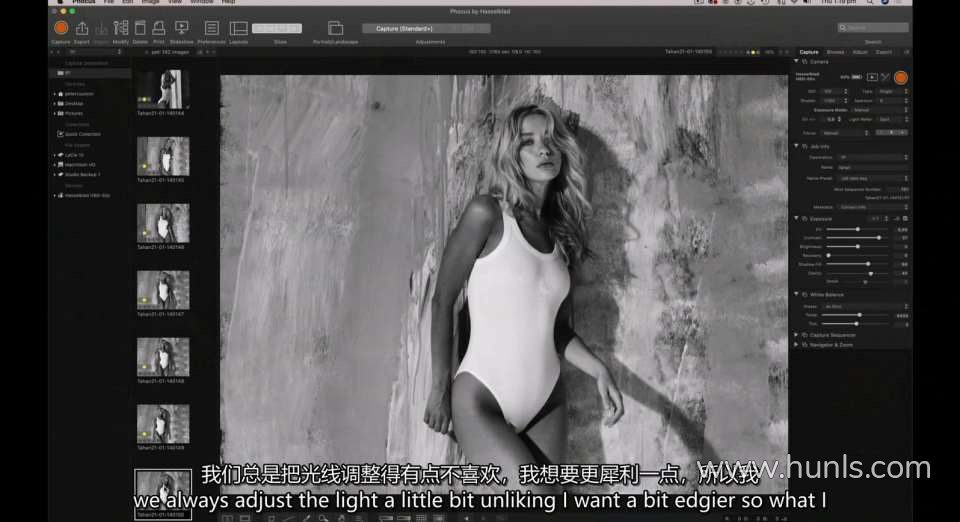Click the Apple menu icon

[59, 2]
